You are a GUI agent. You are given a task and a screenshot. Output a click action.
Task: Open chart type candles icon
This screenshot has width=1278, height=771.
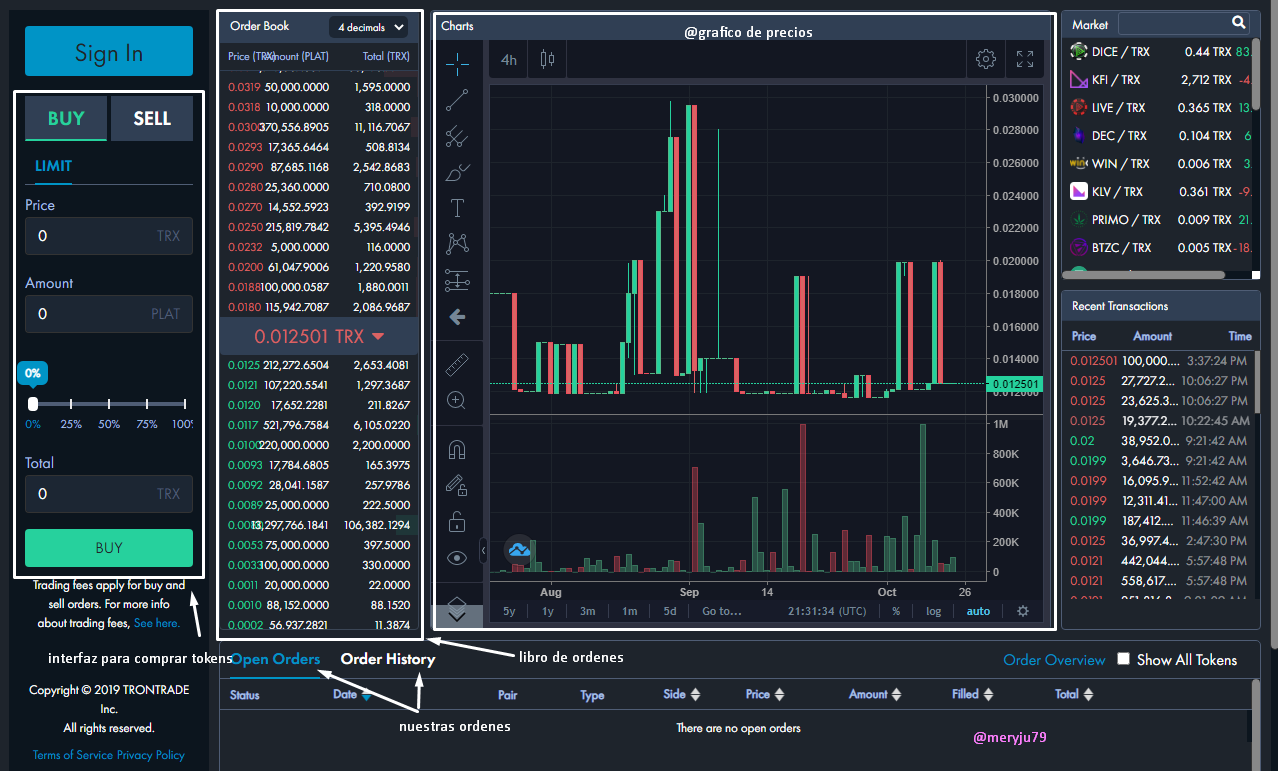[x=547, y=59]
